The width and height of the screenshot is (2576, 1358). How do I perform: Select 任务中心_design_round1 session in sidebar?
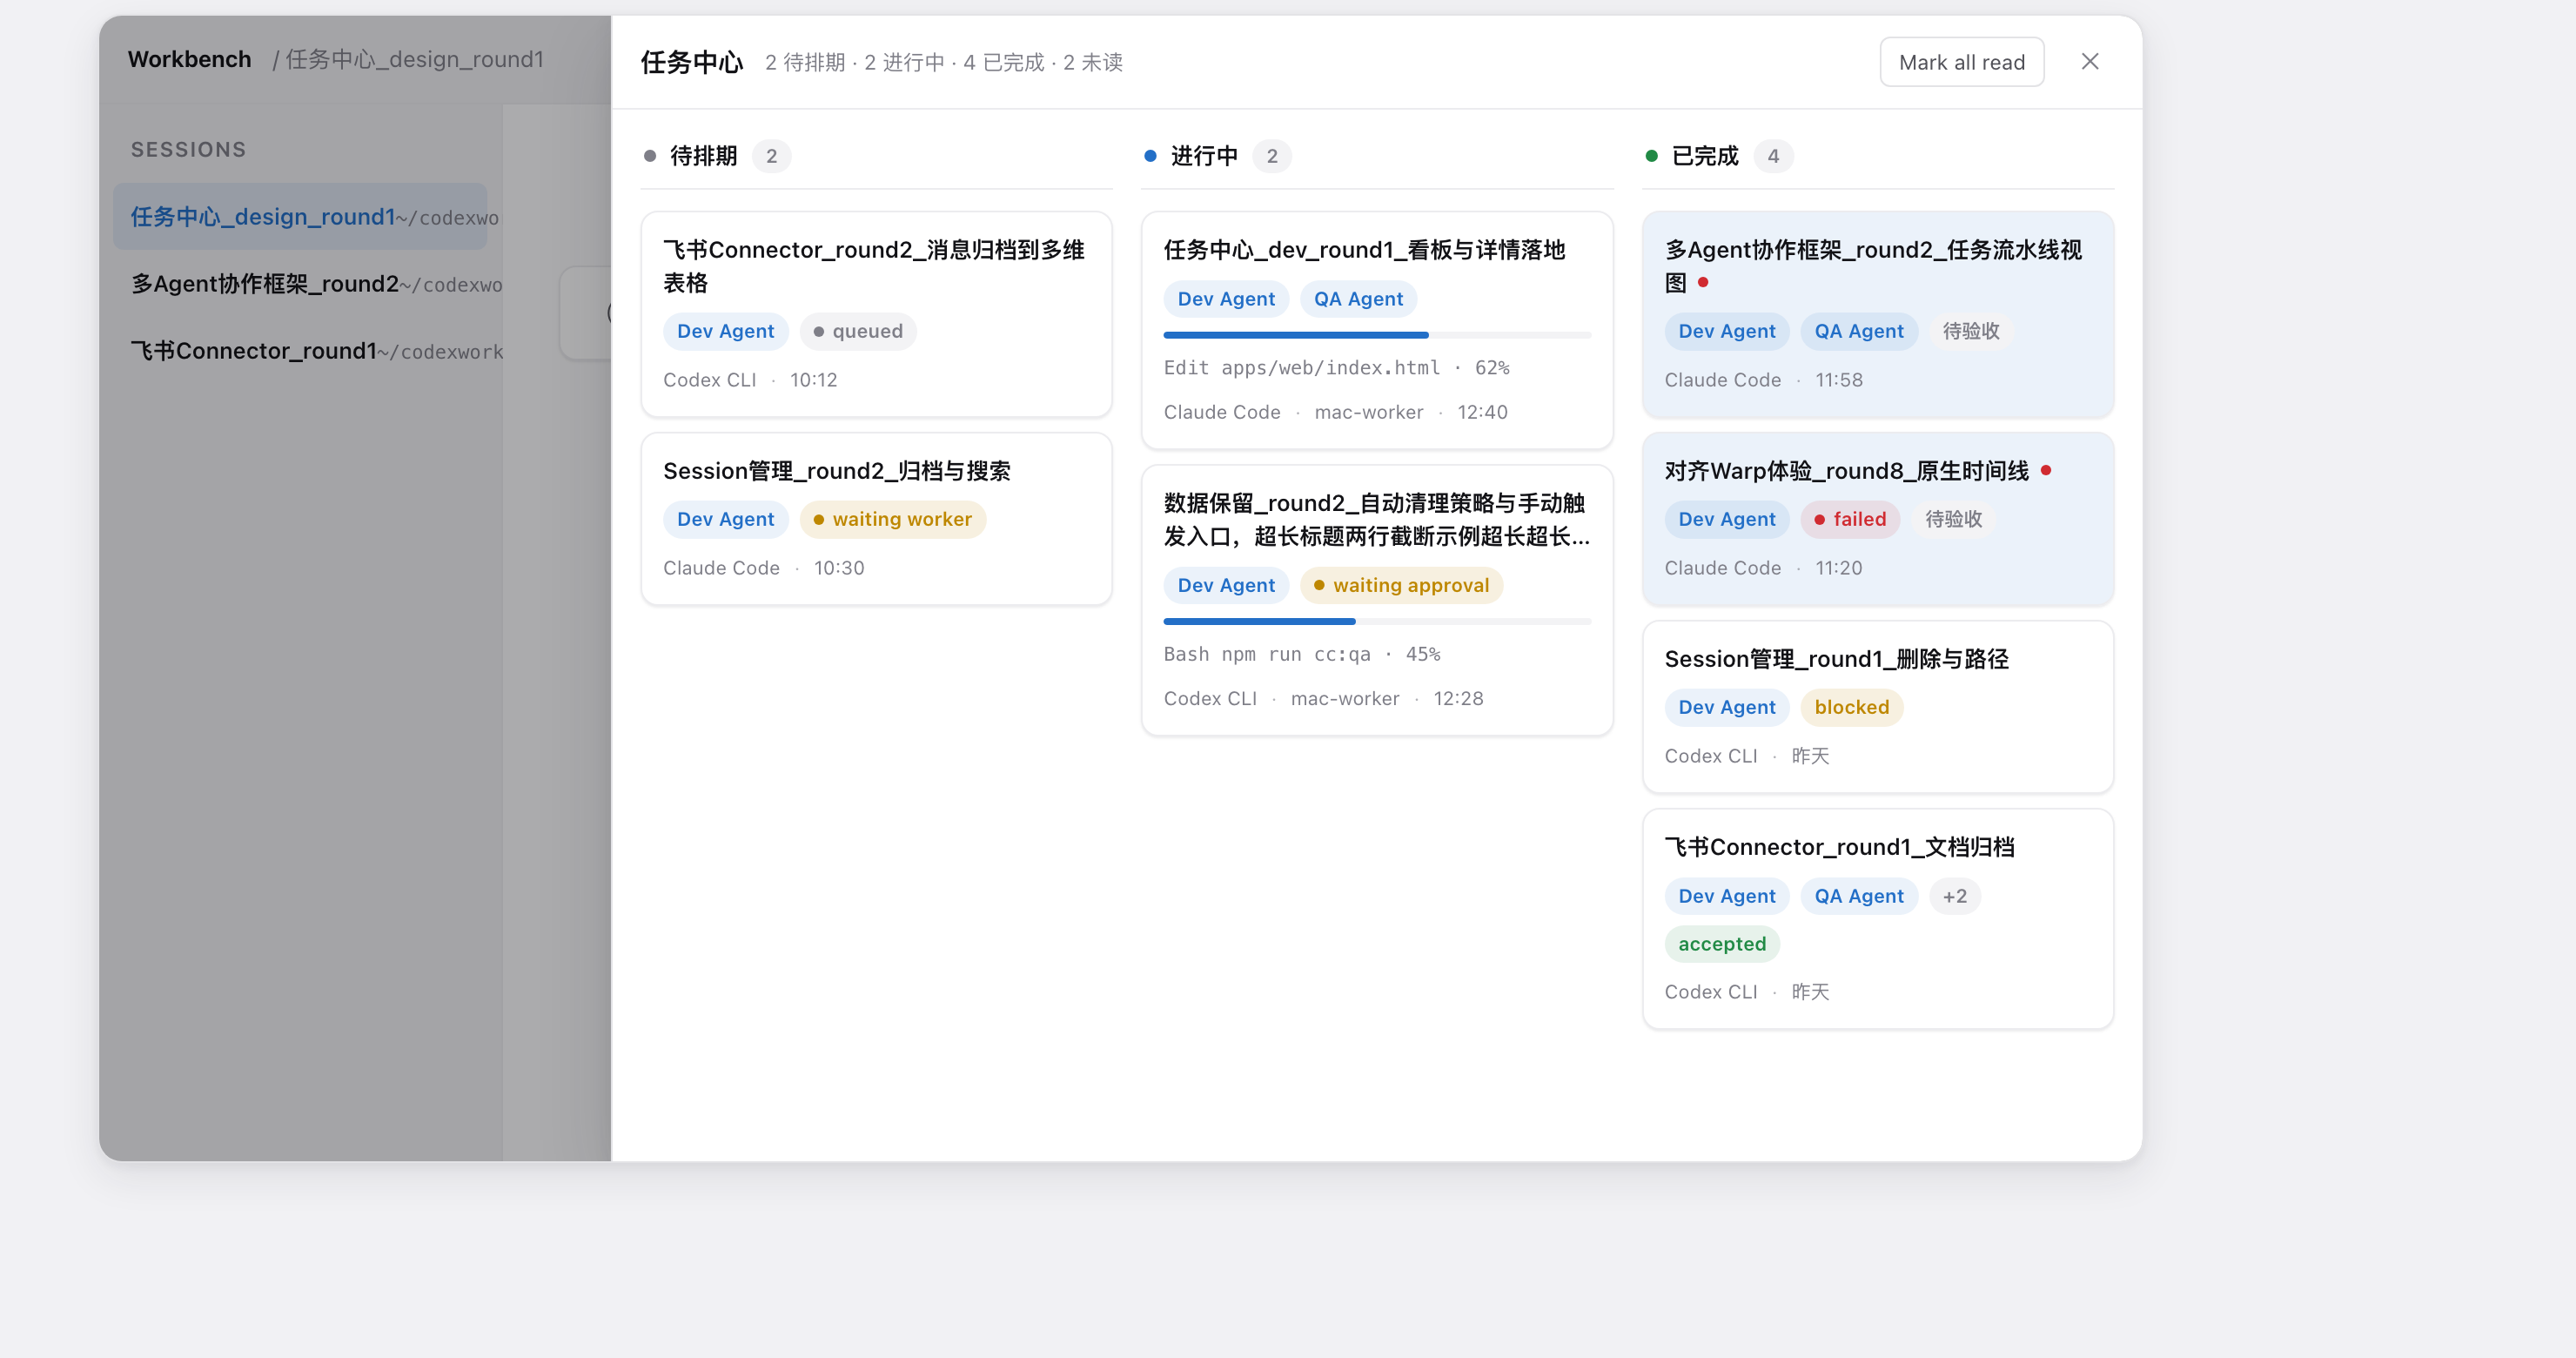tap(300, 217)
